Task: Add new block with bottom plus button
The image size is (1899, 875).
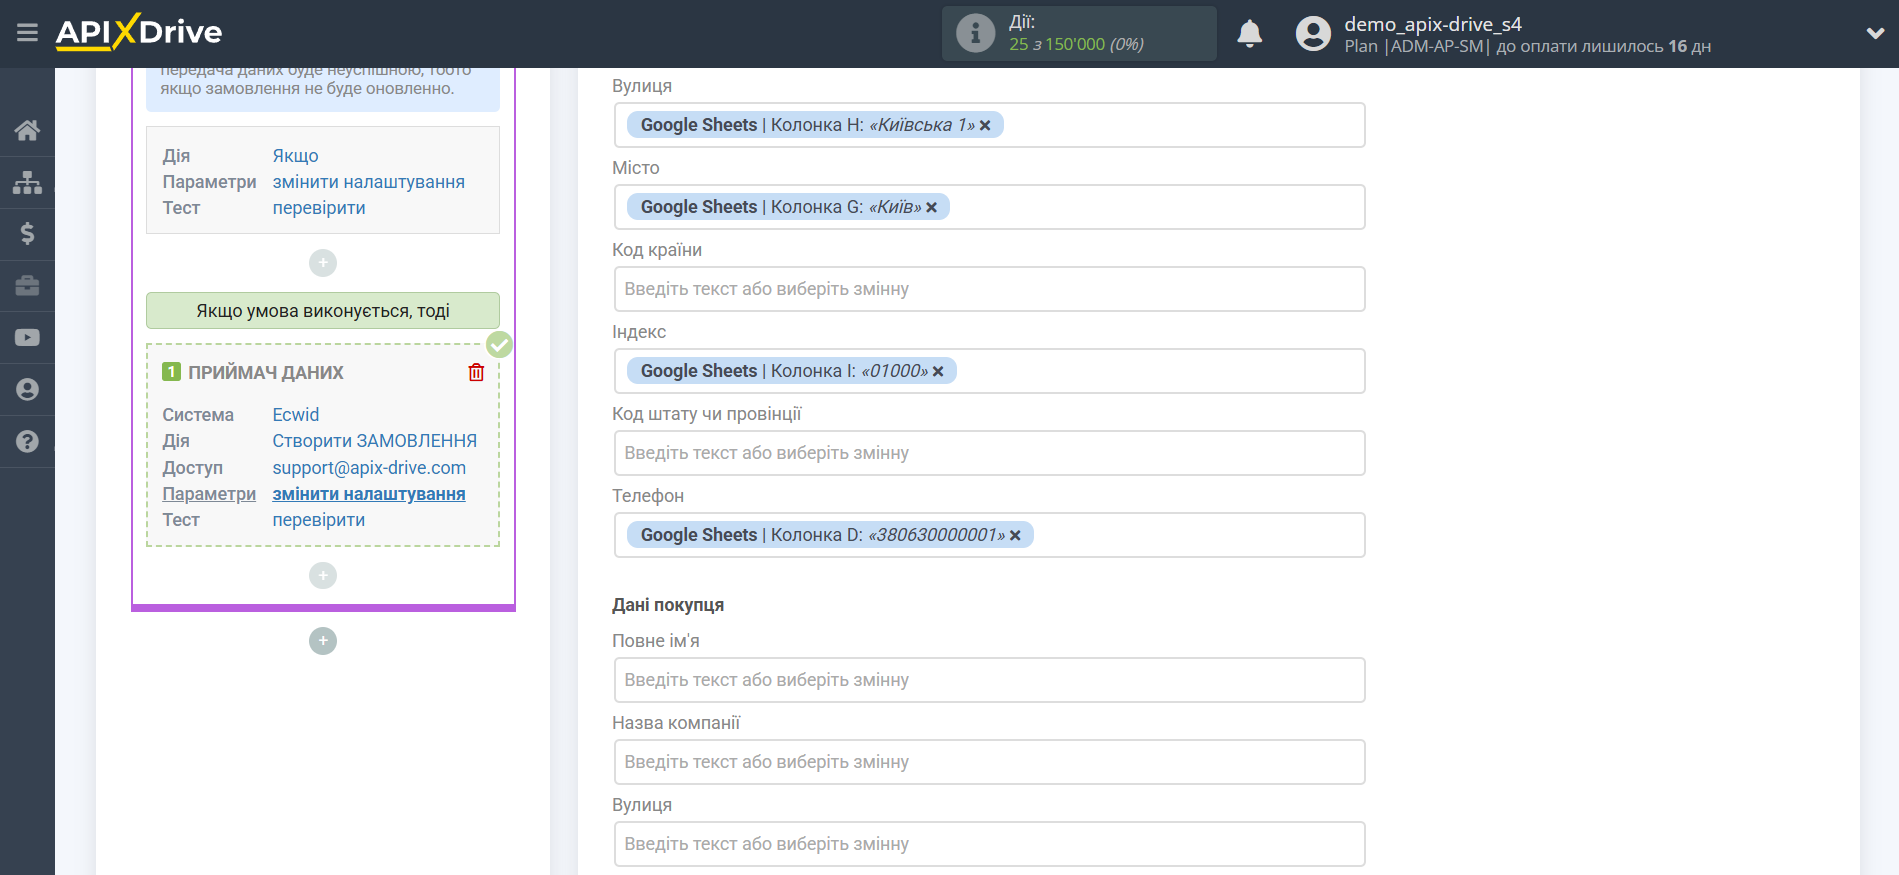Action: coord(323,641)
